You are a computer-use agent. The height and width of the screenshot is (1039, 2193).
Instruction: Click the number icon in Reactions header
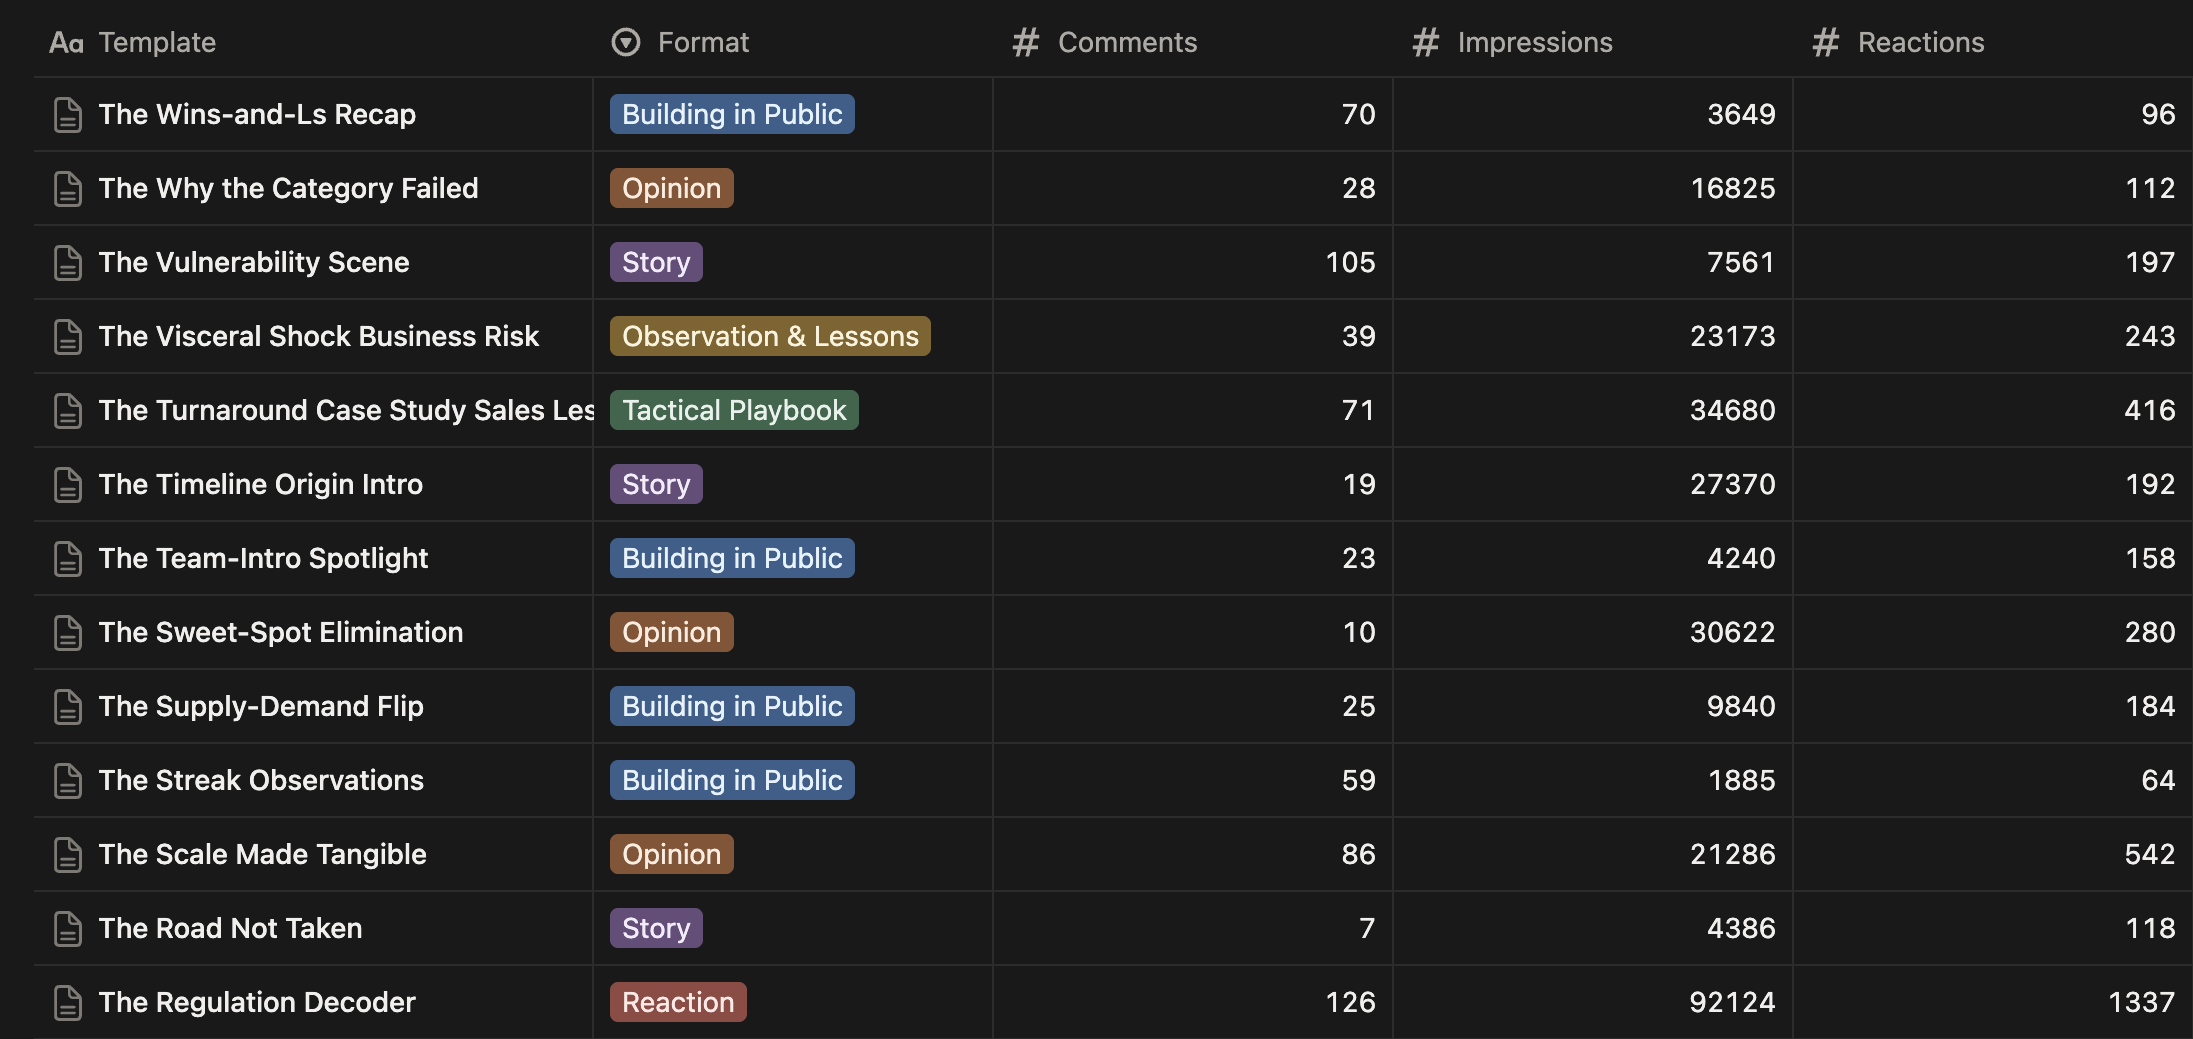pyautogui.click(x=1826, y=42)
